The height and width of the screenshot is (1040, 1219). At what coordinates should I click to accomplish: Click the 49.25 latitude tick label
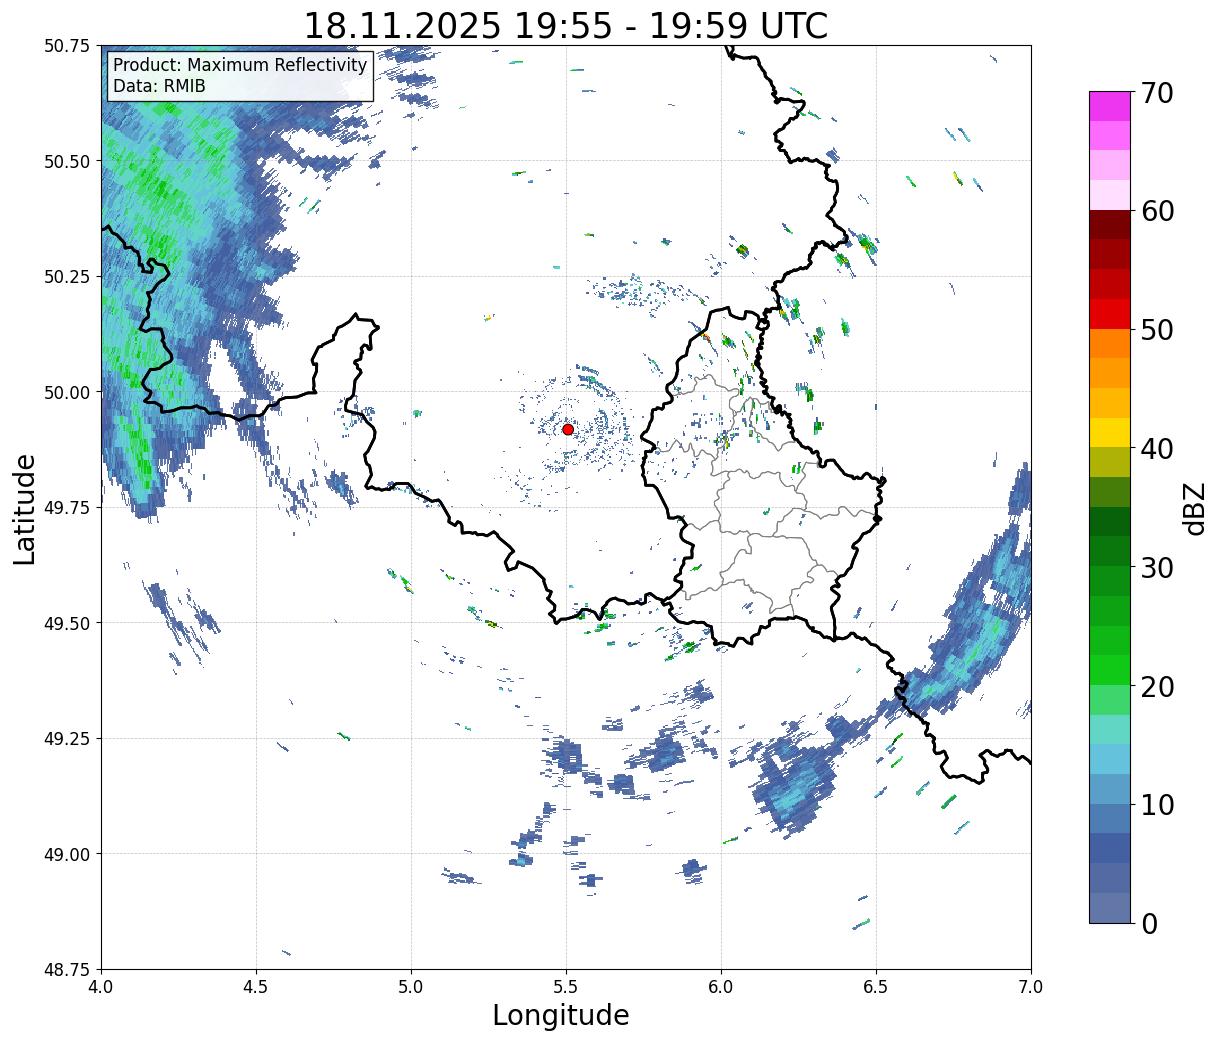67,739
